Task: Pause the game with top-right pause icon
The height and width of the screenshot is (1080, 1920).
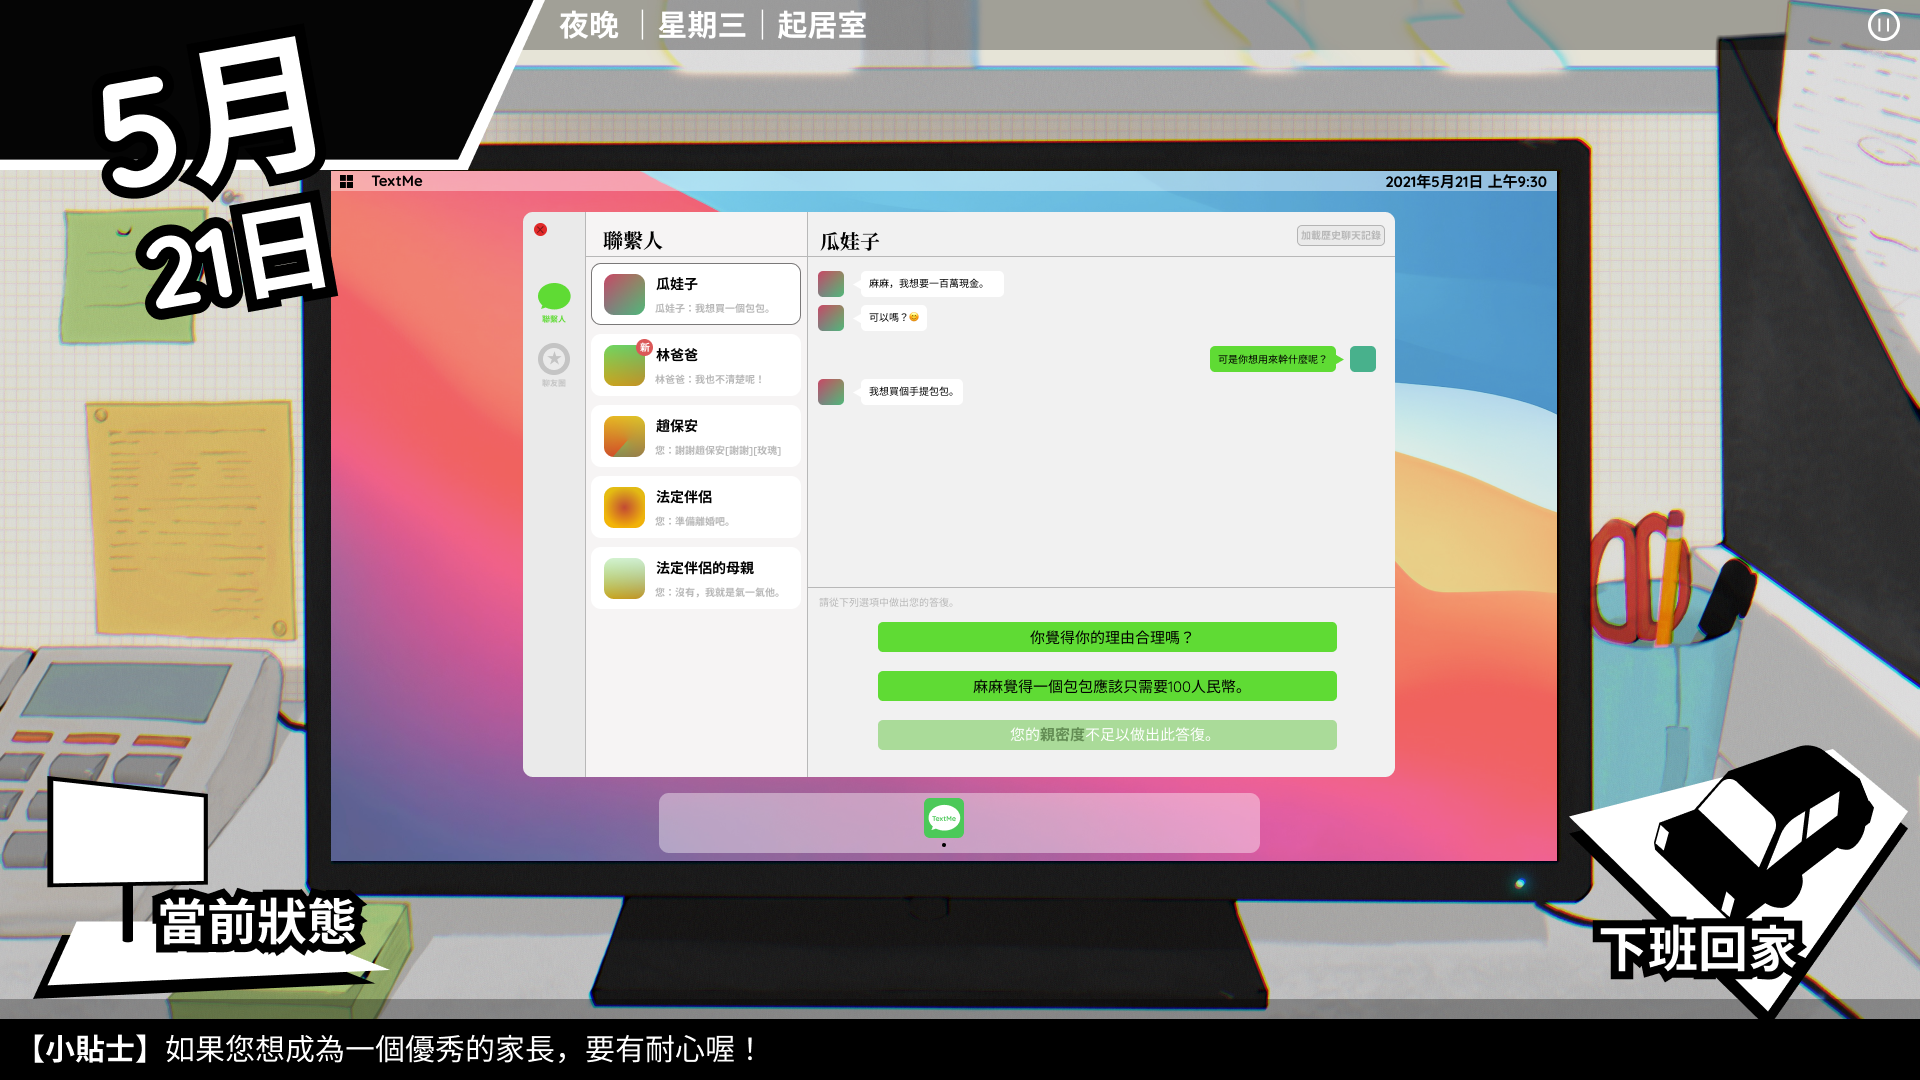Action: [x=1883, y=25]
